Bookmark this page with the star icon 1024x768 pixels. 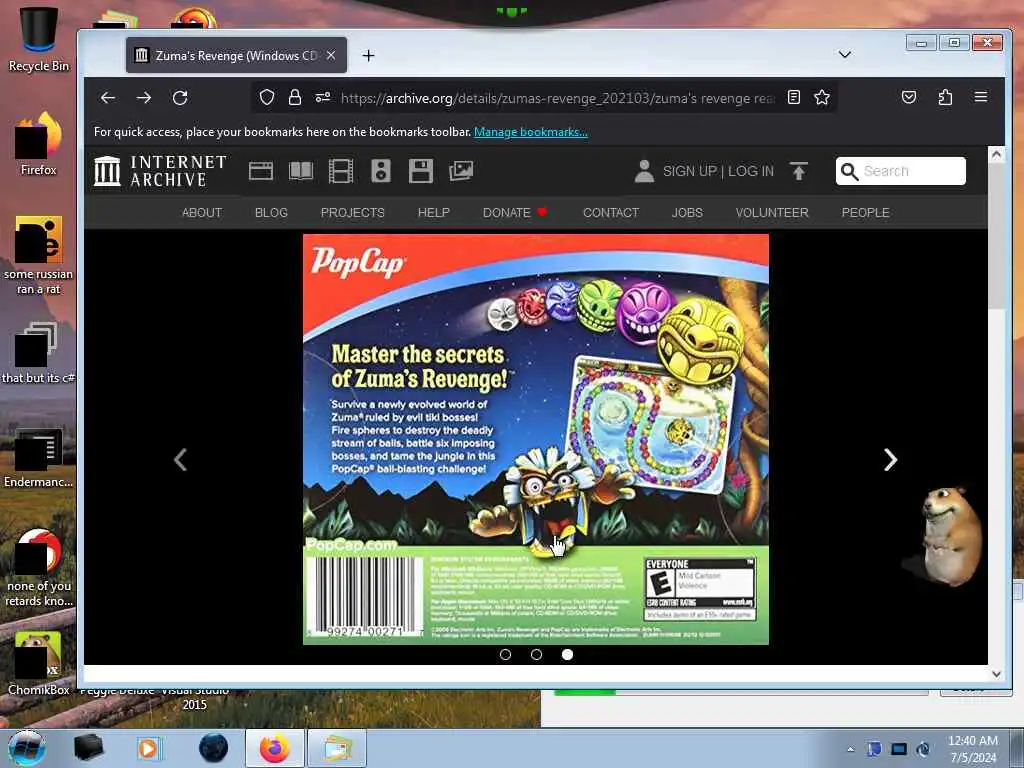[x=822, y=97]
